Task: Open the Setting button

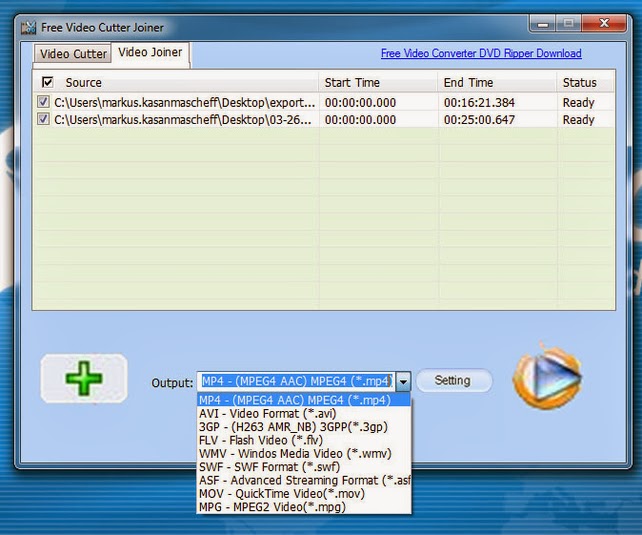Action: [454, 380]
